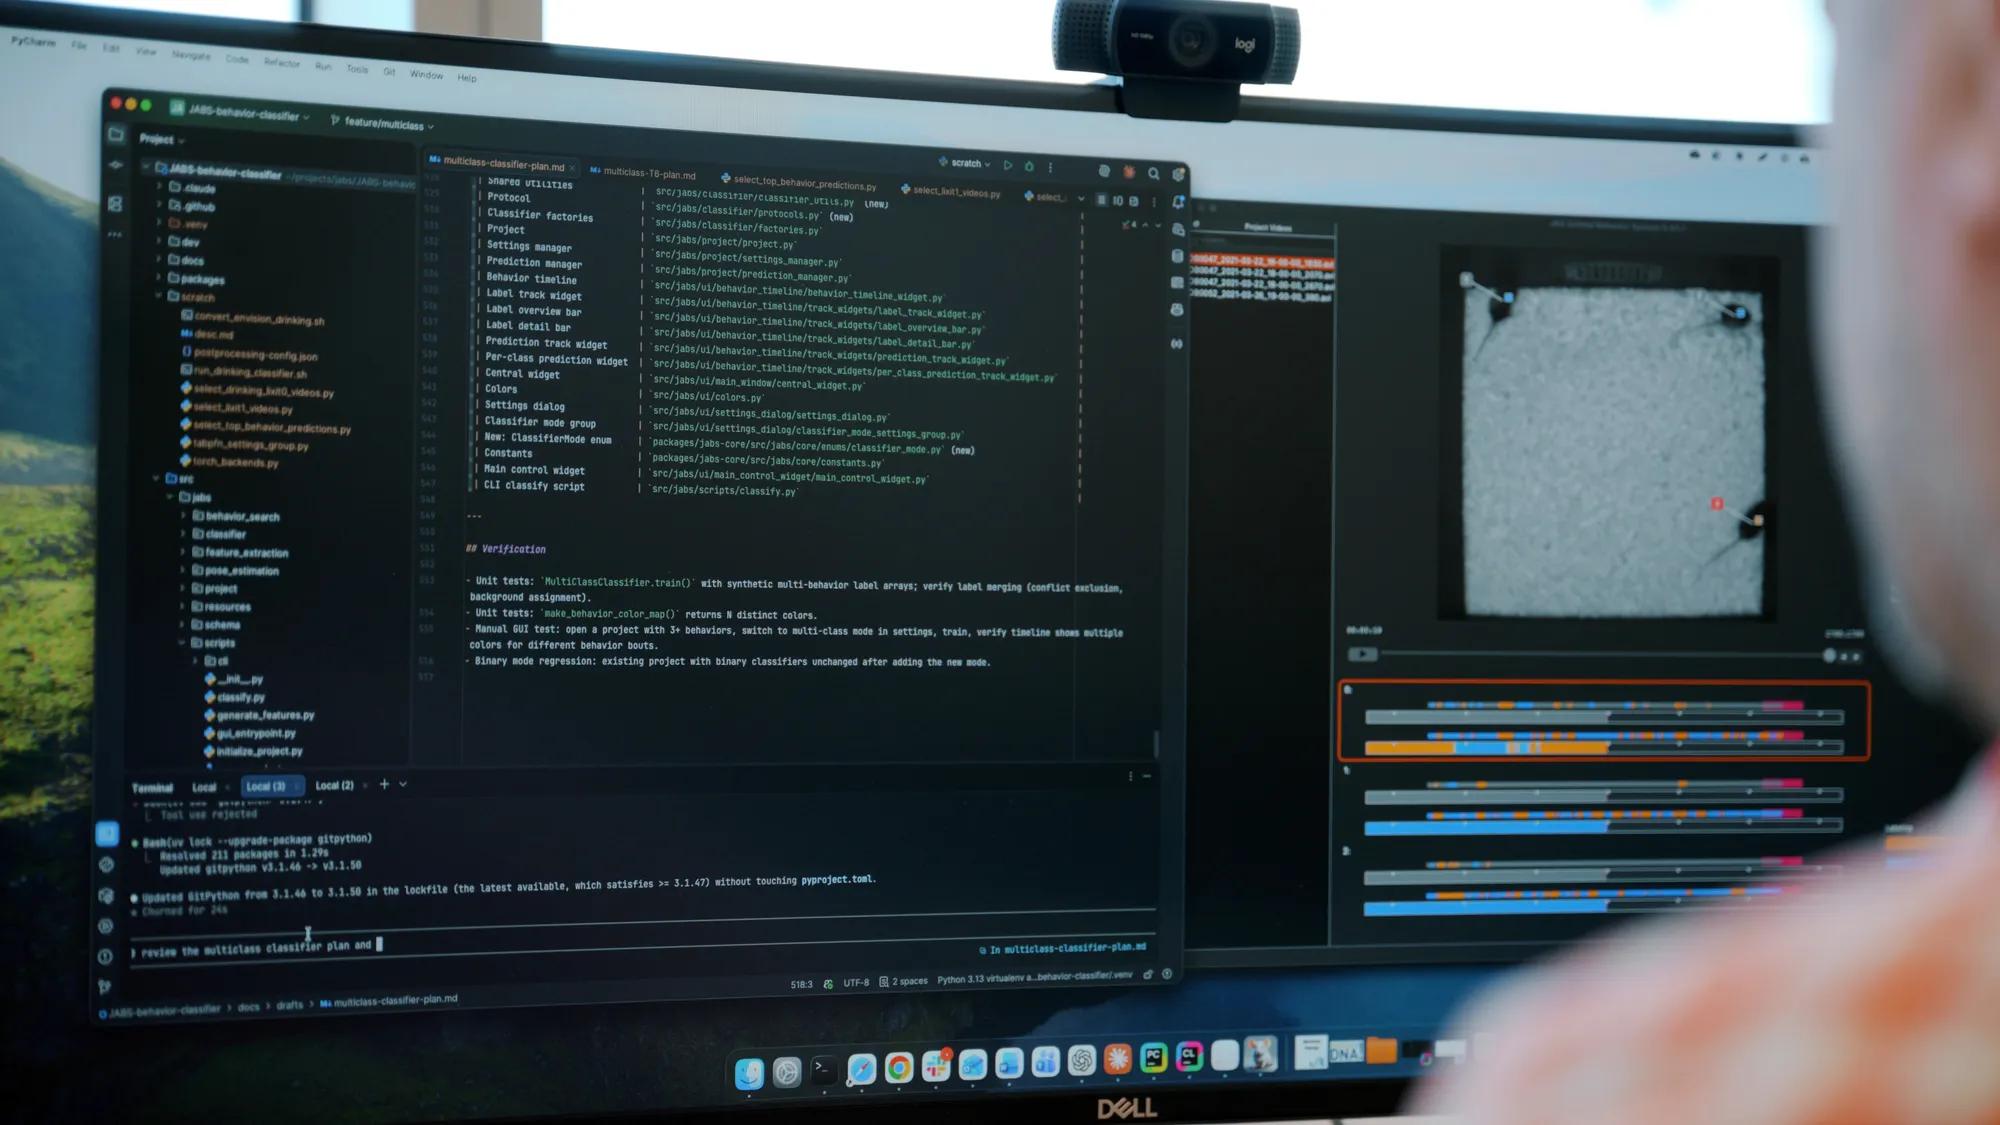Hide the terminal panel with minimize icon

tap(1147, 776)
